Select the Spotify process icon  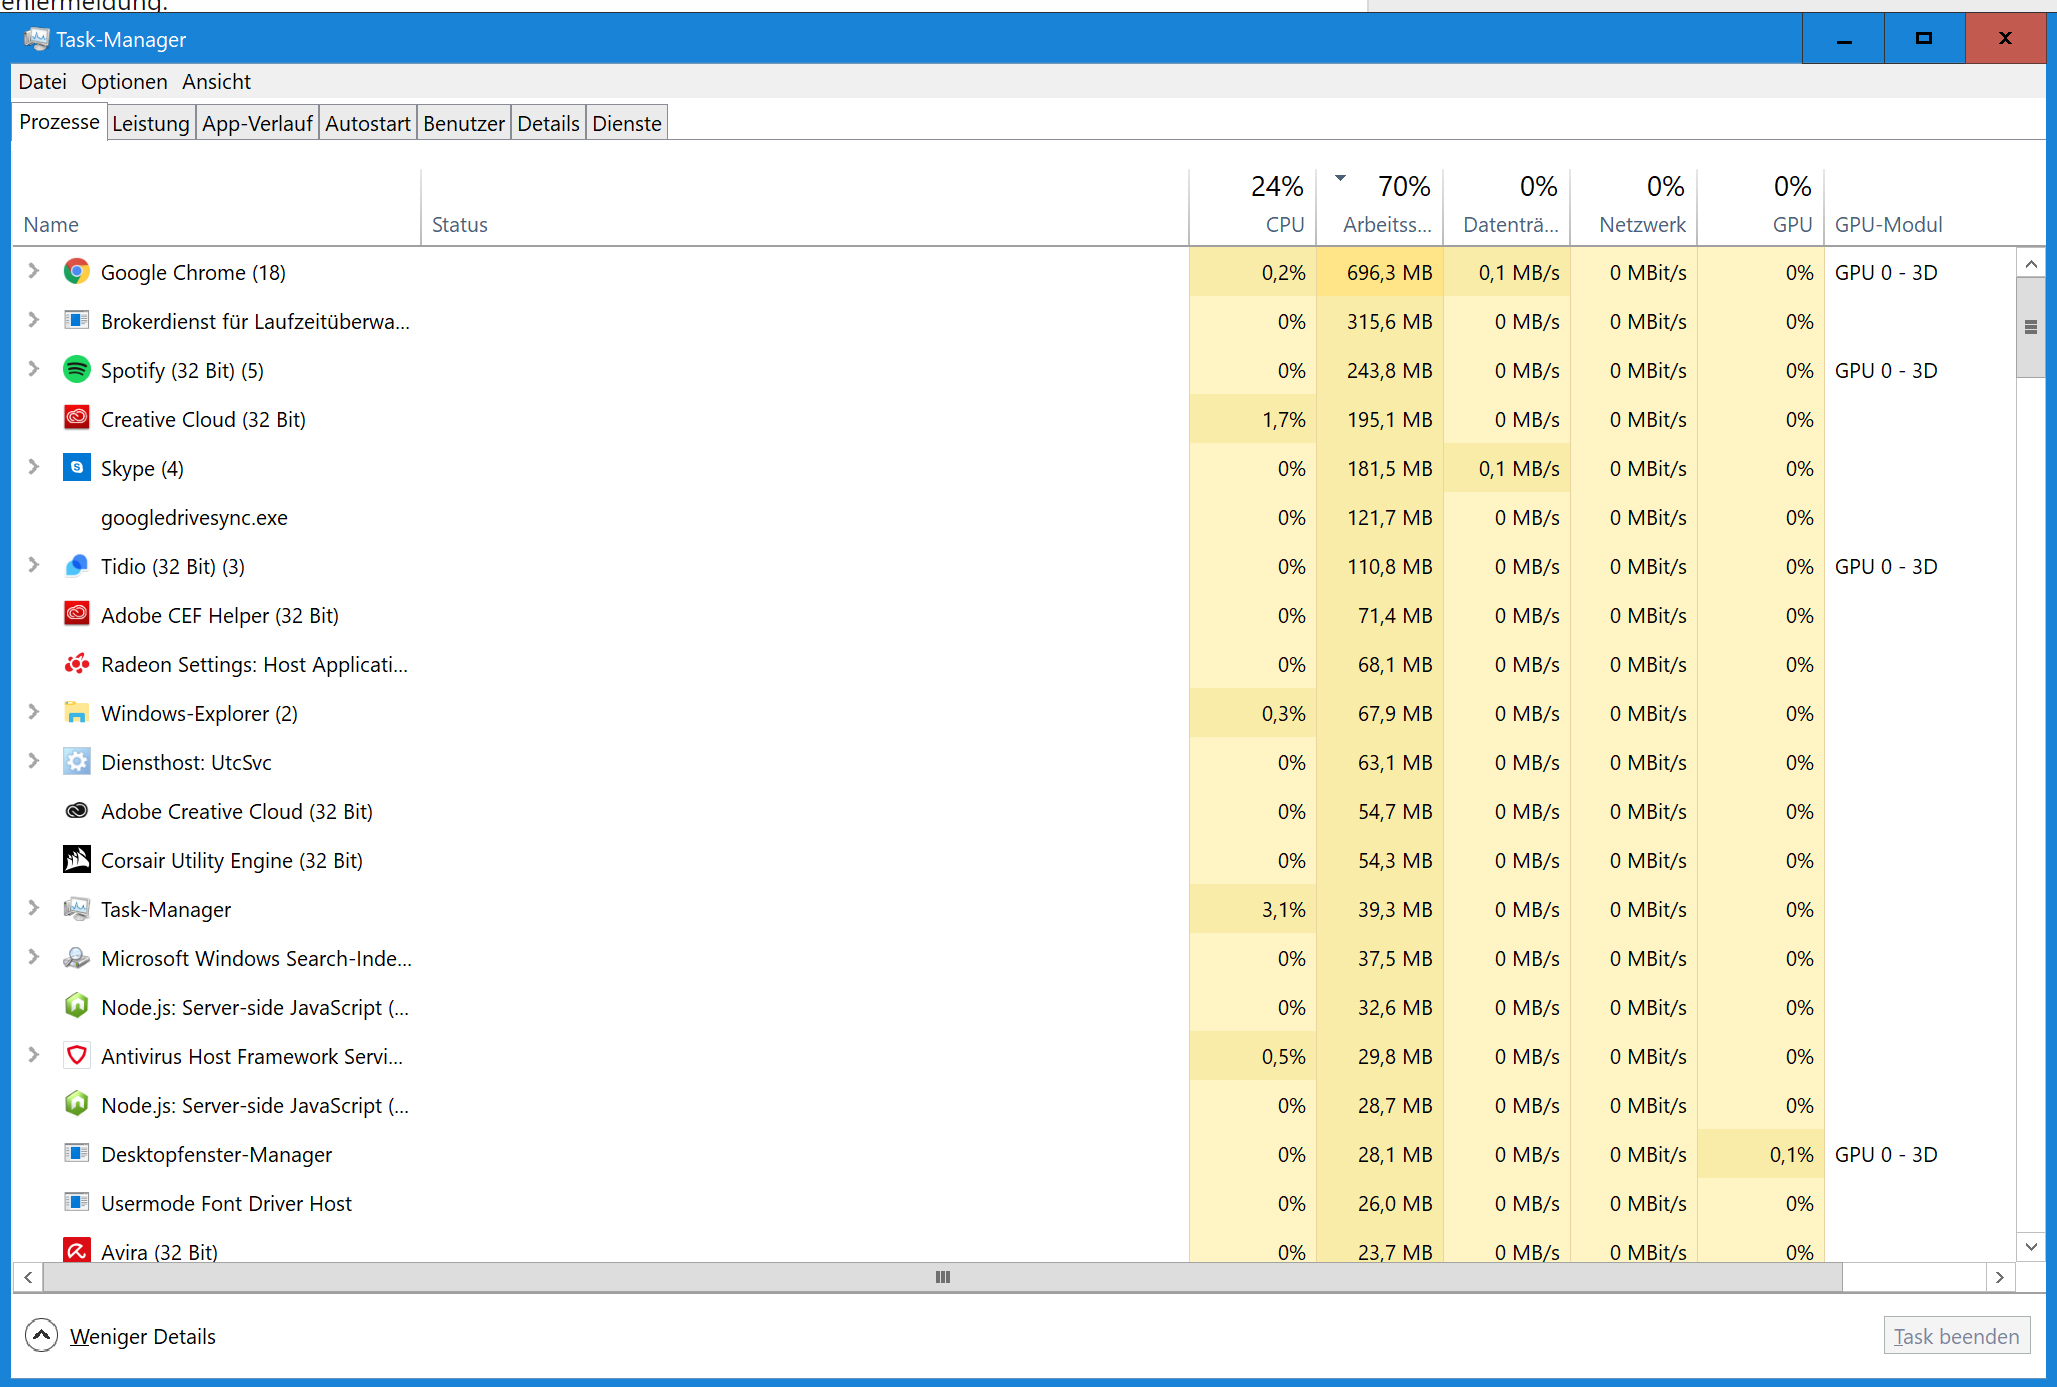(76, 370)
